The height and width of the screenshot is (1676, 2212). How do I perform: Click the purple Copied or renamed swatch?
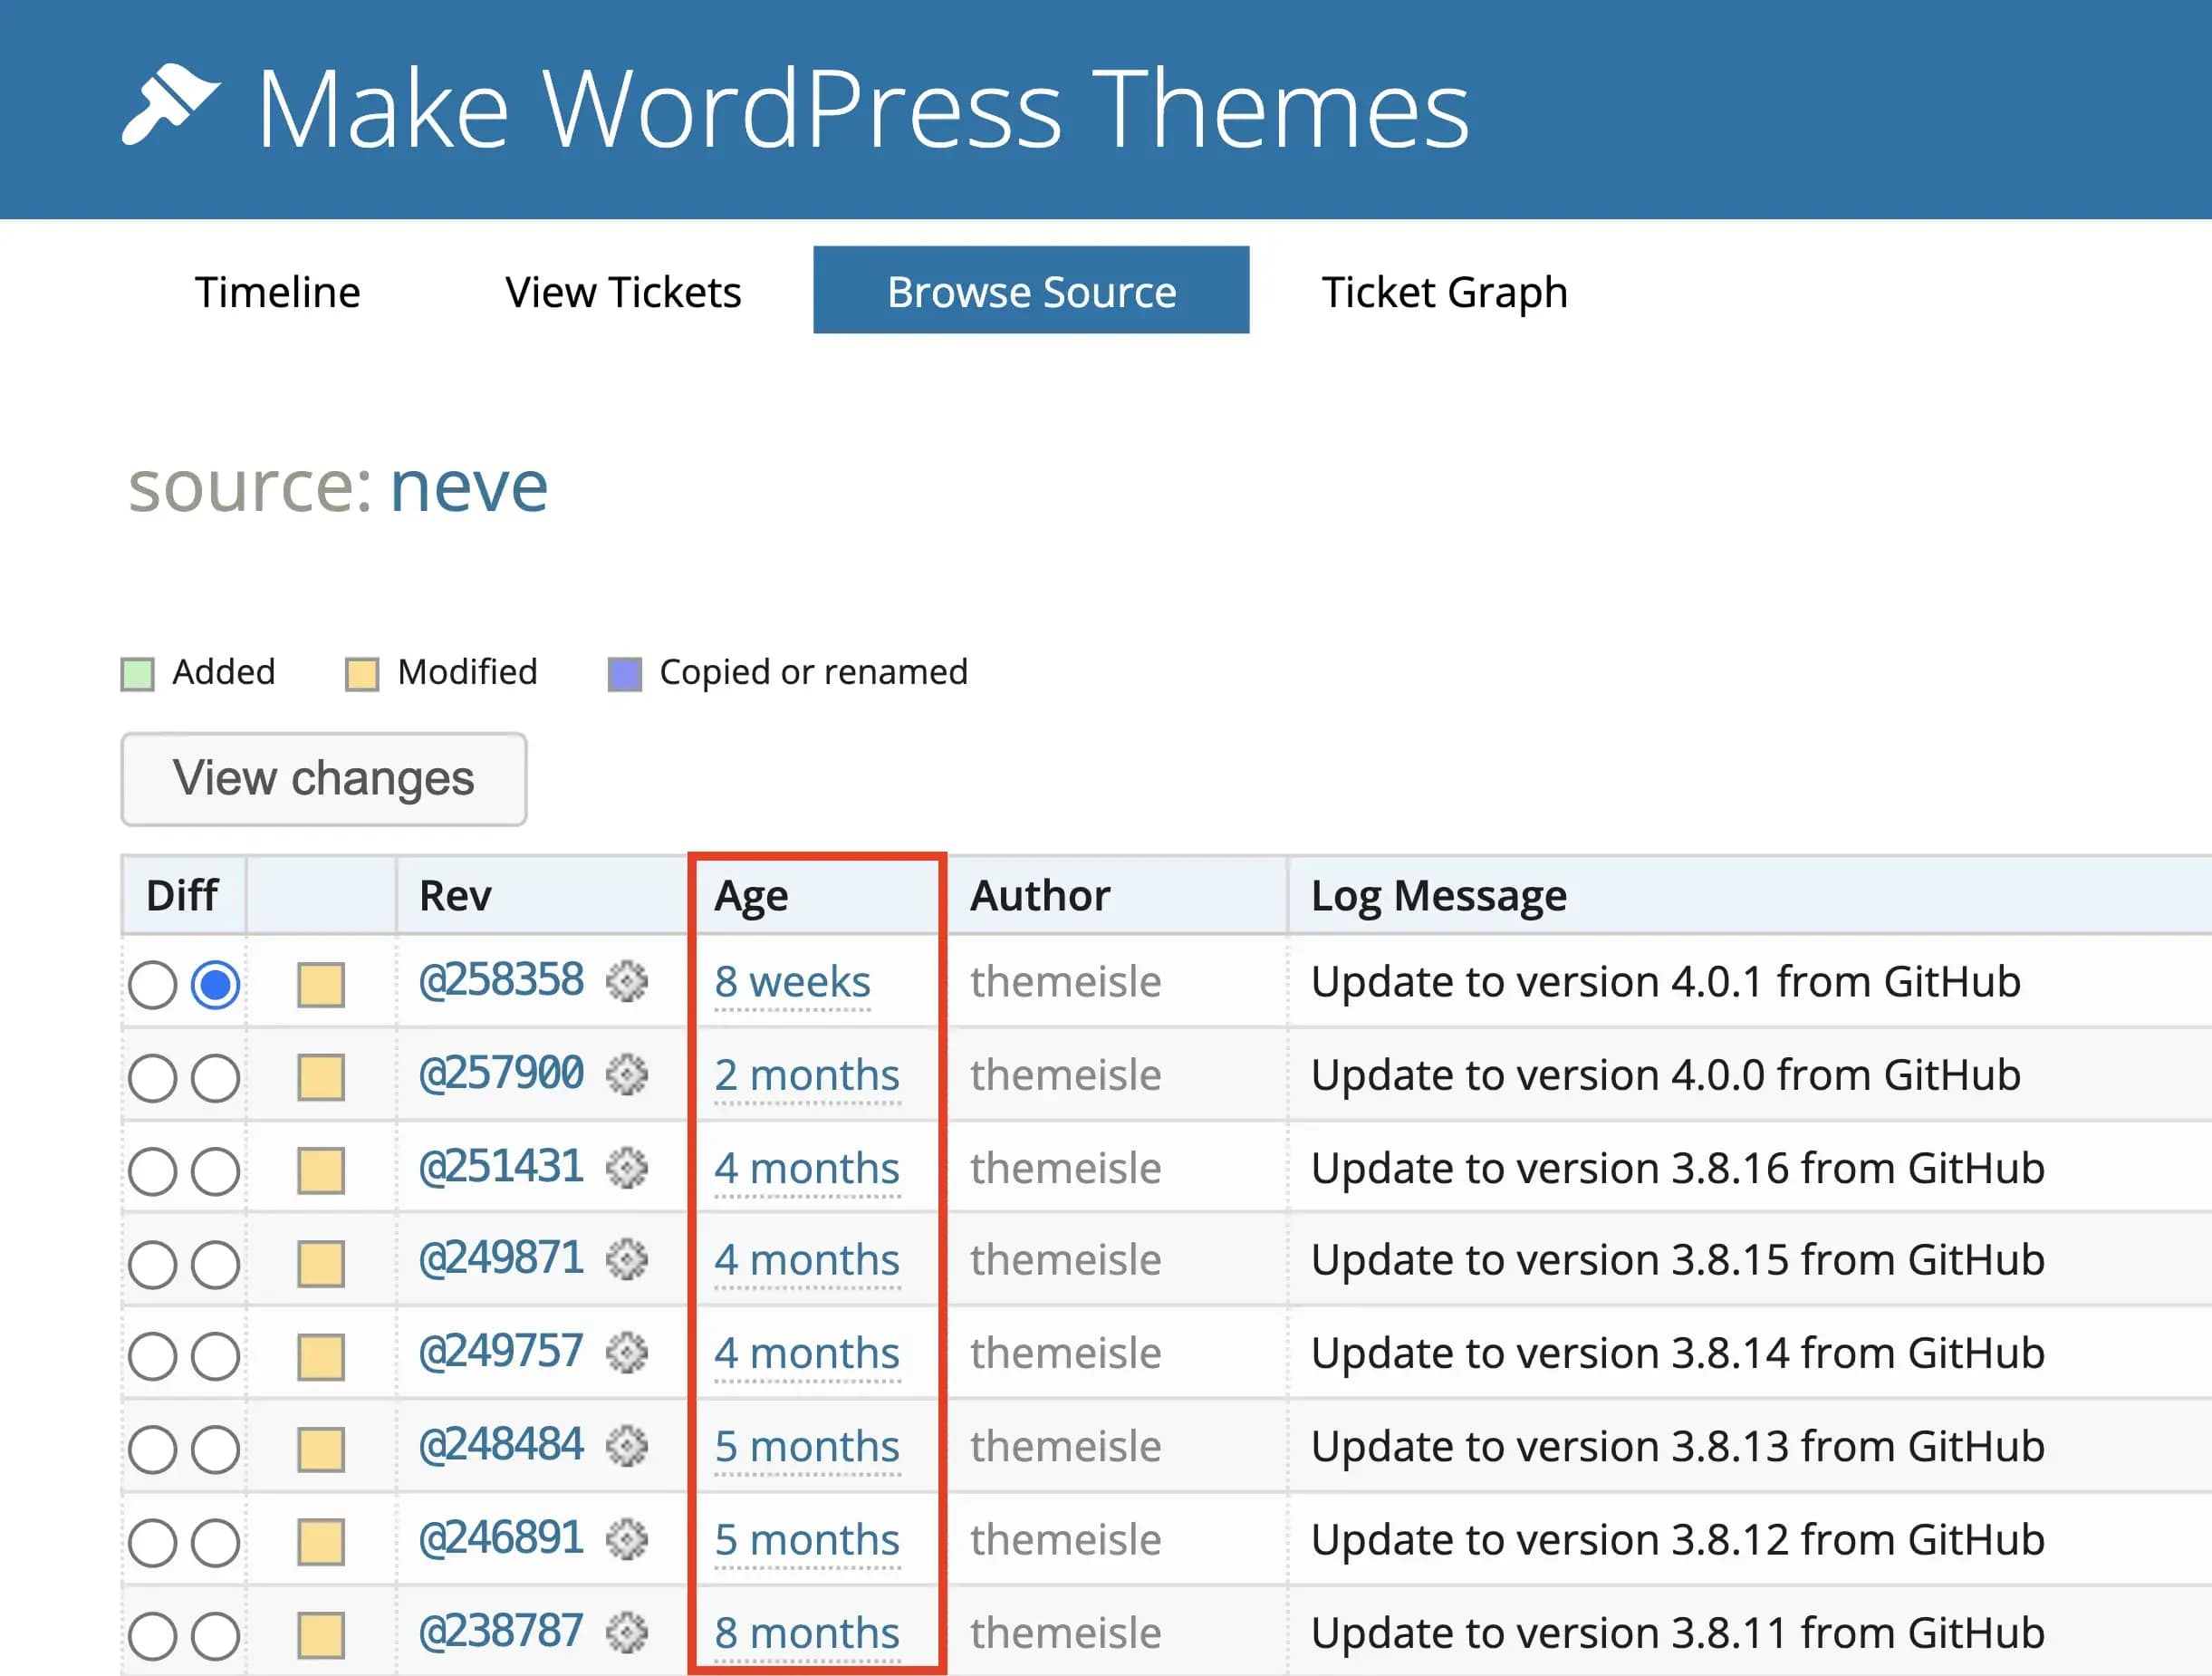(x=625, y=674)
